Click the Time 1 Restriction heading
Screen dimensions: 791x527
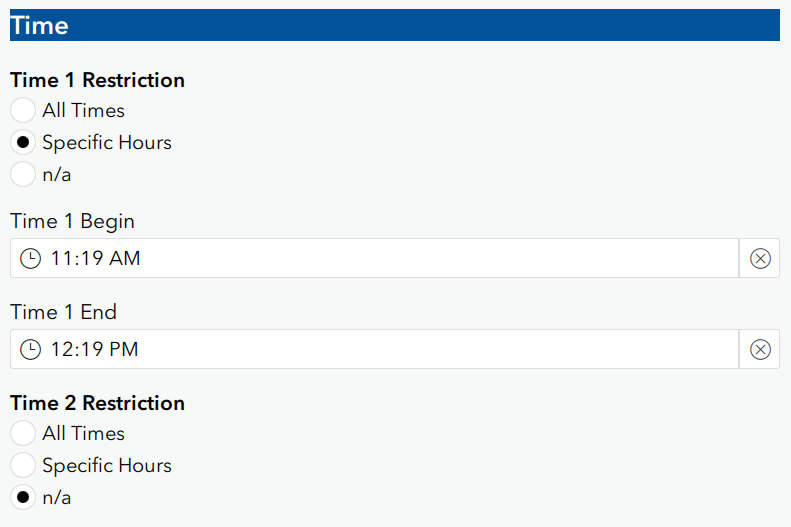coord(97,80)
